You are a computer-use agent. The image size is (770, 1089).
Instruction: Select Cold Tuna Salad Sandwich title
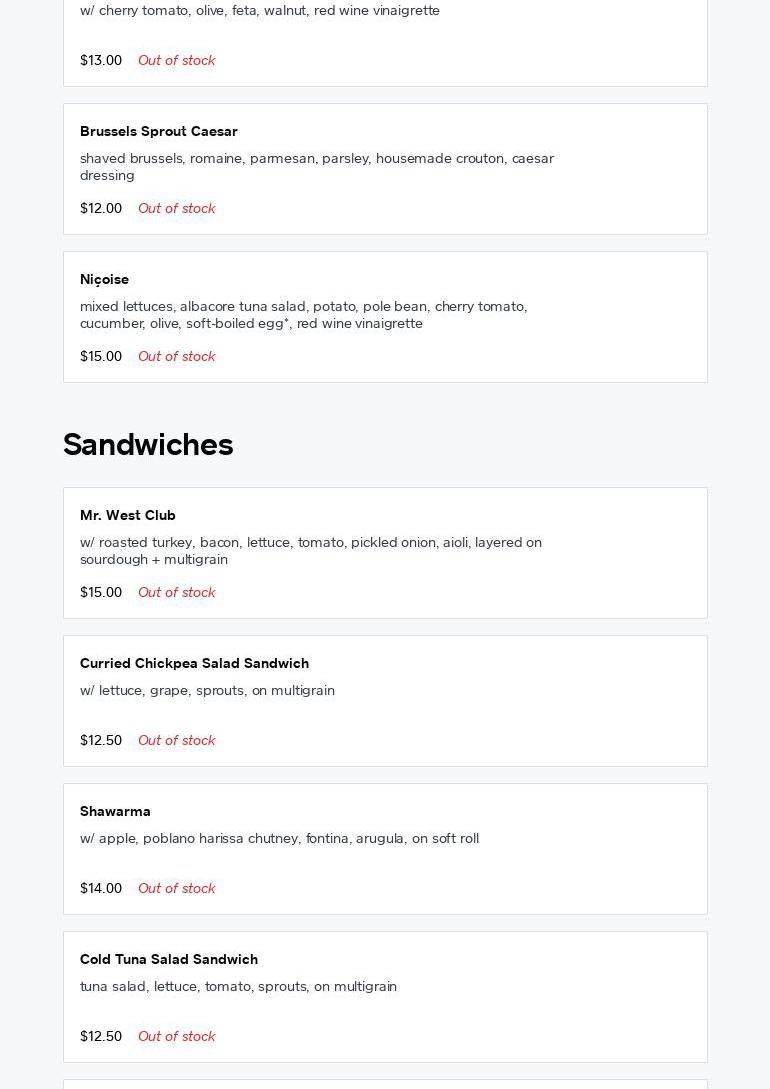tap(169, 959)
